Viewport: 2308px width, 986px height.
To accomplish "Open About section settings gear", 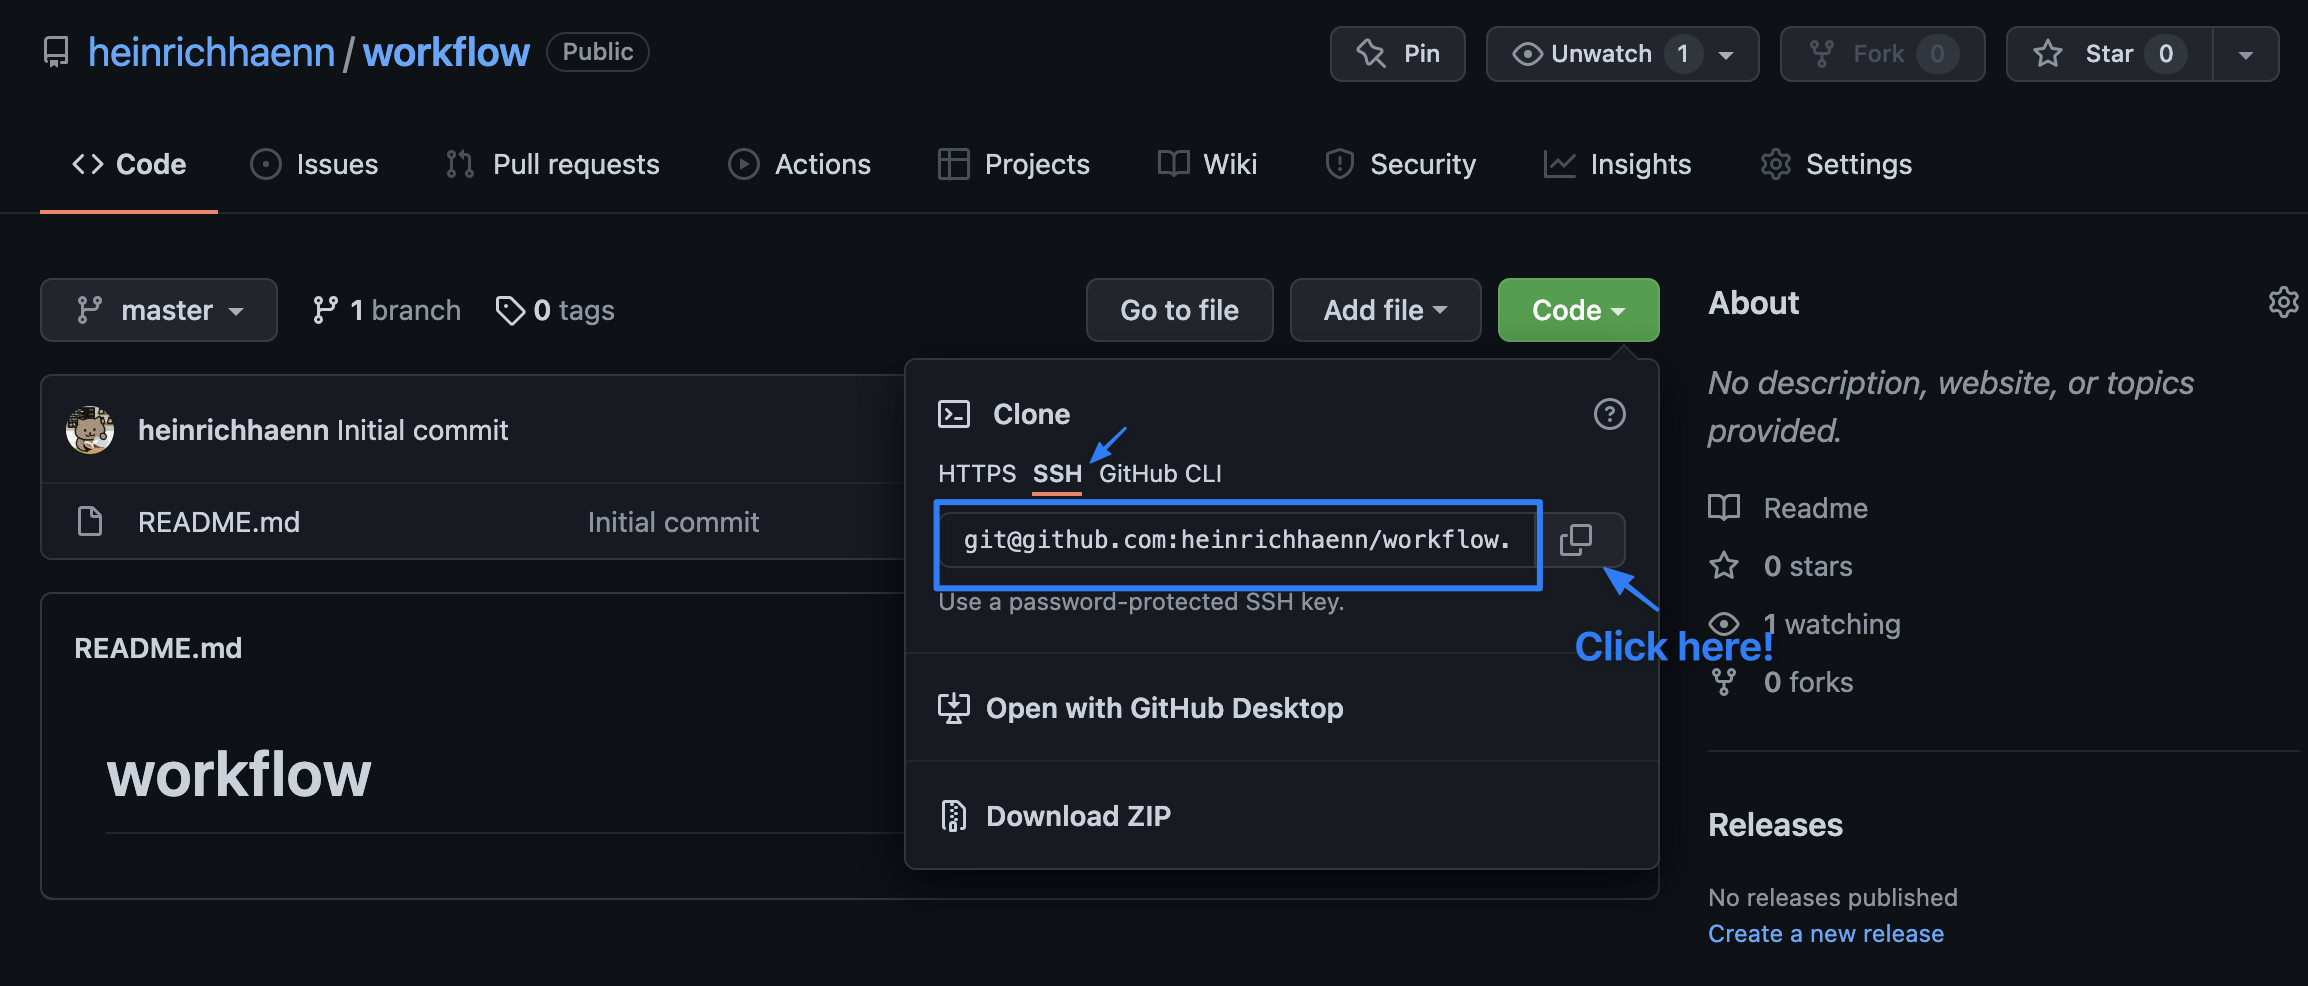I will [2283, 302].
